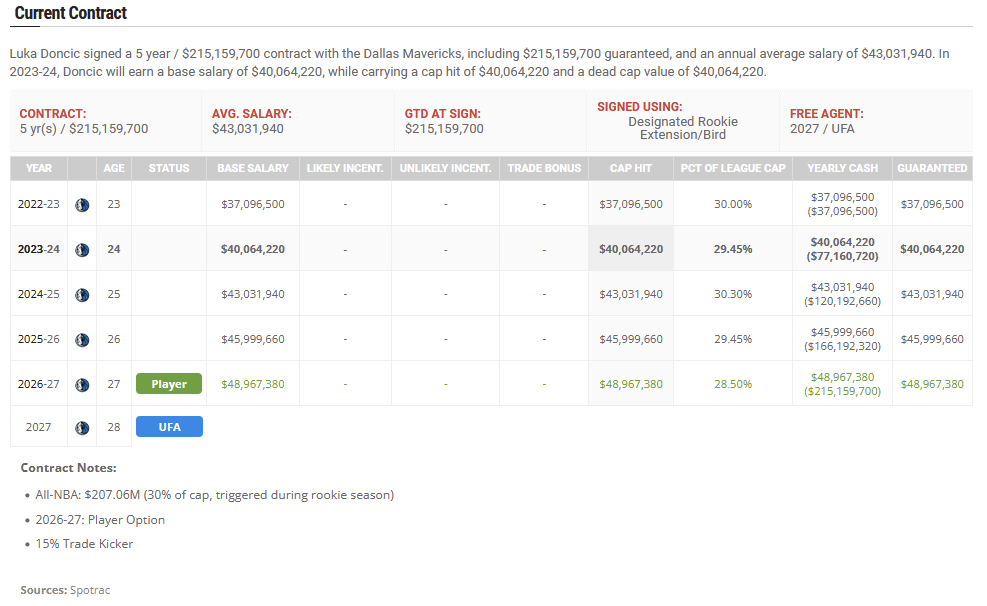Click the All-NBA: $207.06M note
The image size is (987, 606).
pos(215,495)
